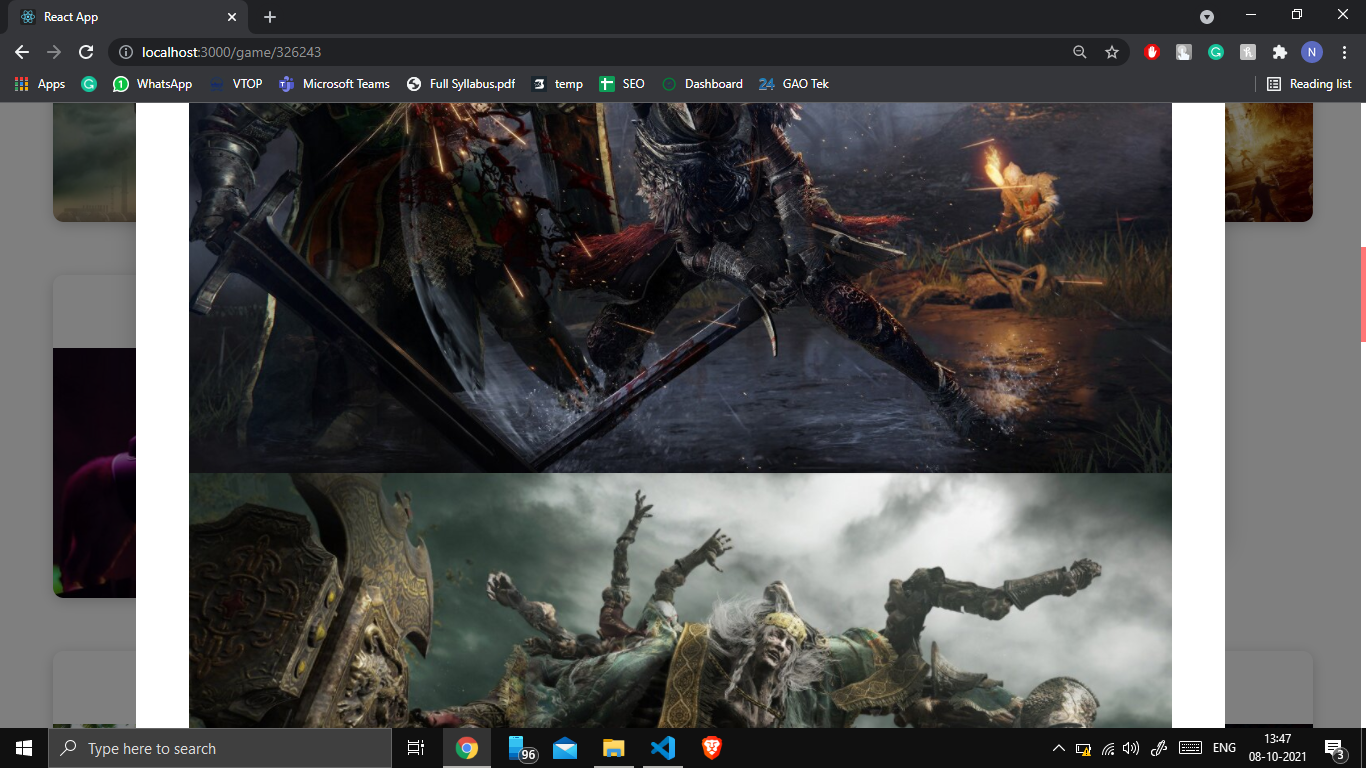
Task: Open the Mail app in taskbar
Action: (565, 748)
